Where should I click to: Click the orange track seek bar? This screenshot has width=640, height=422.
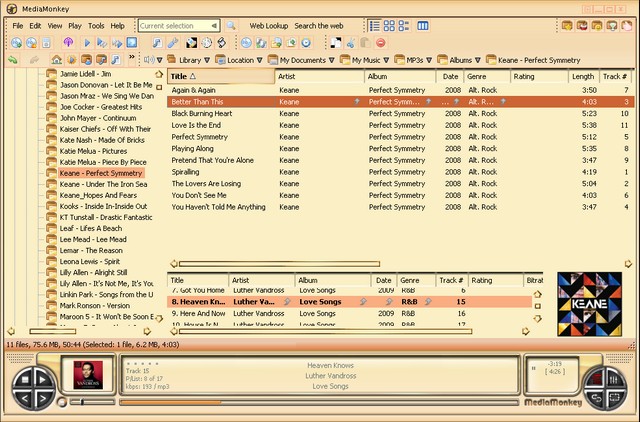point(318,402)
